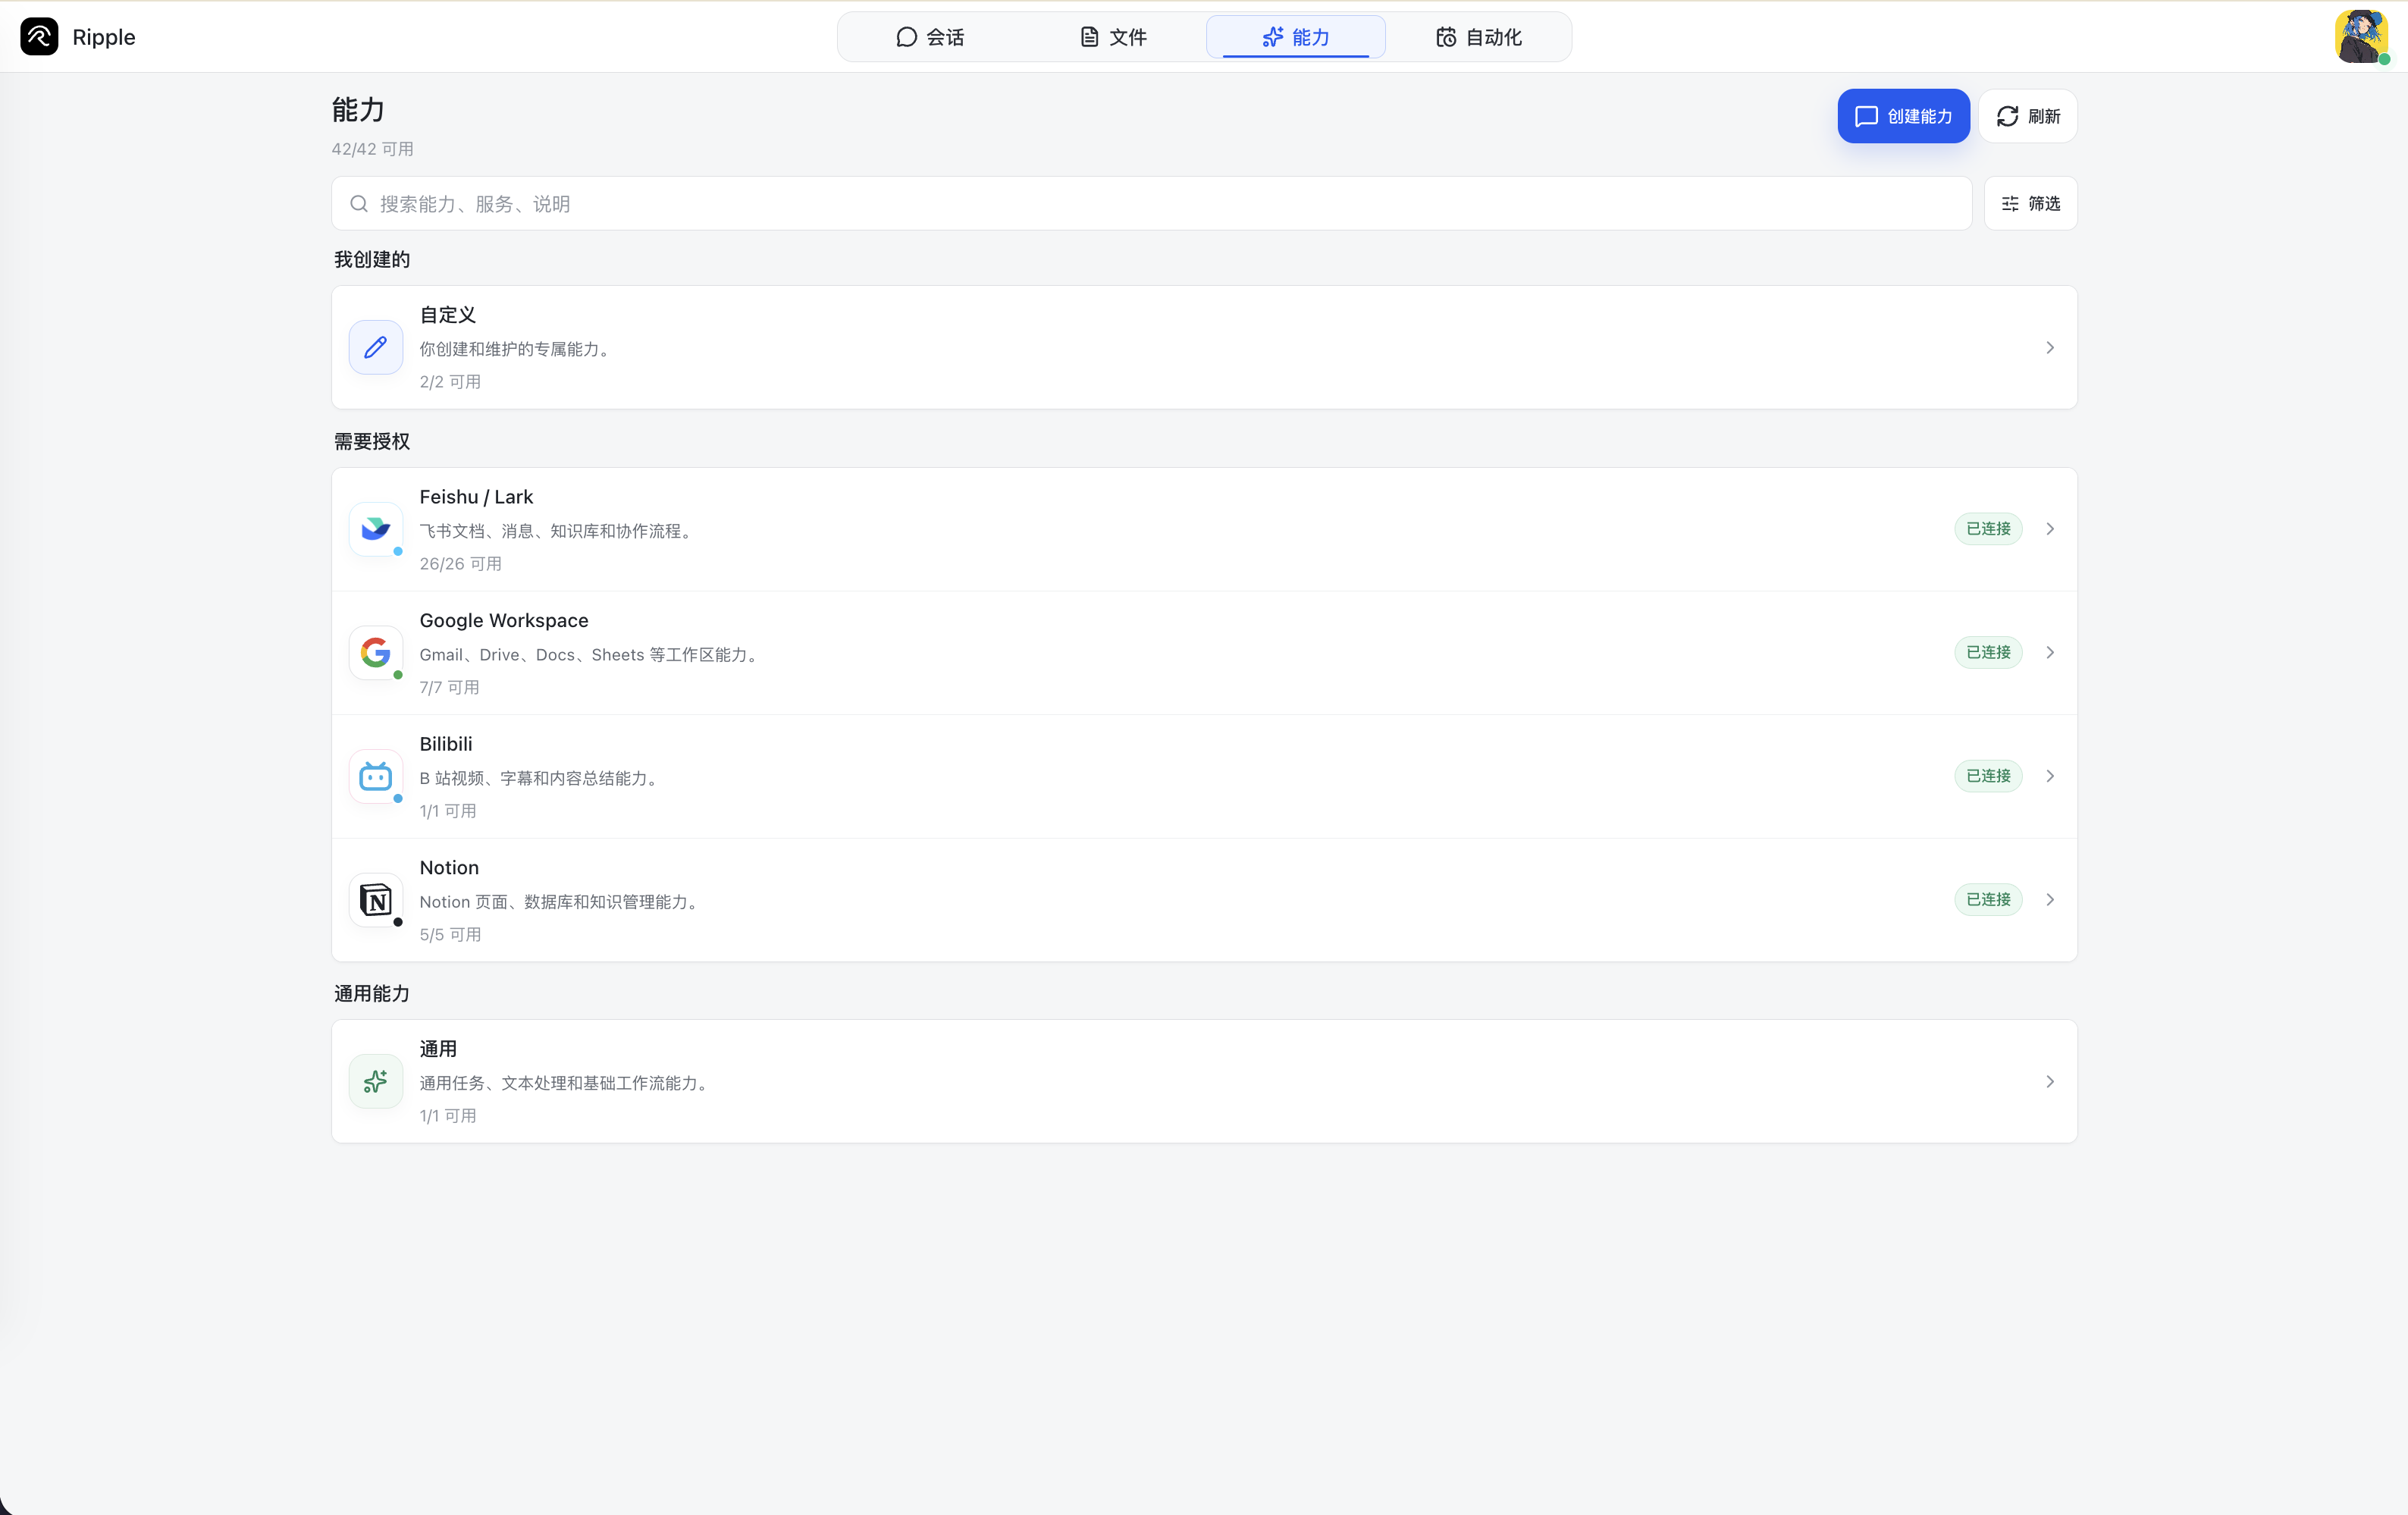Click the 创建能力 button
The height and width of the screenshot is (1515, 2408).
(x=1903, y=116)
